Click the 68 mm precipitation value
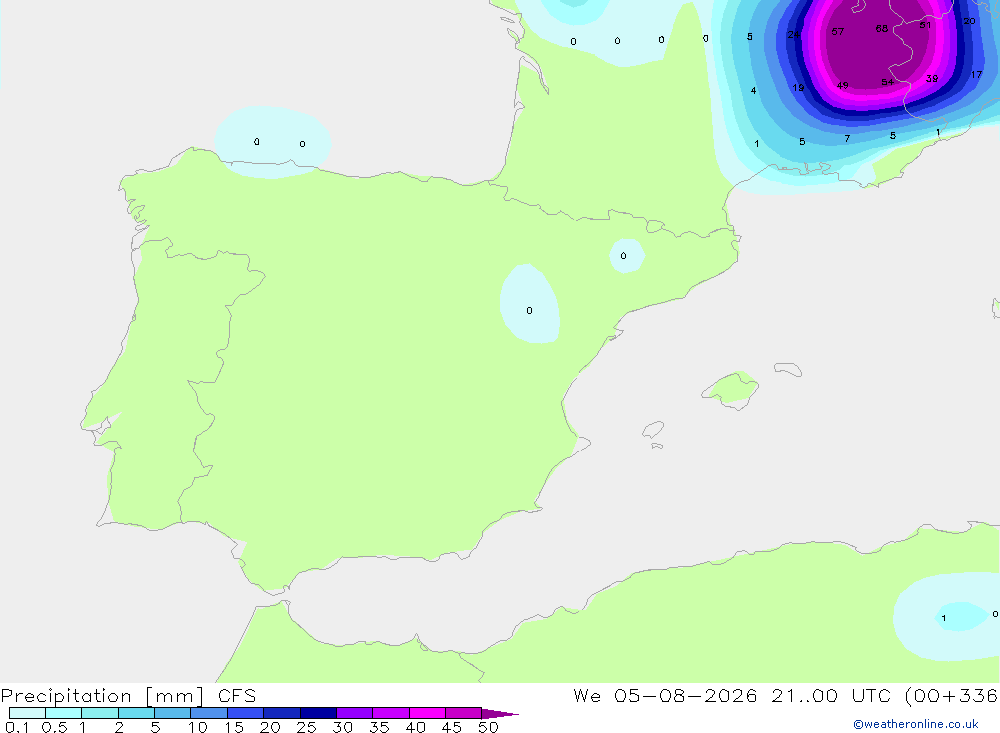 [881, 29]
